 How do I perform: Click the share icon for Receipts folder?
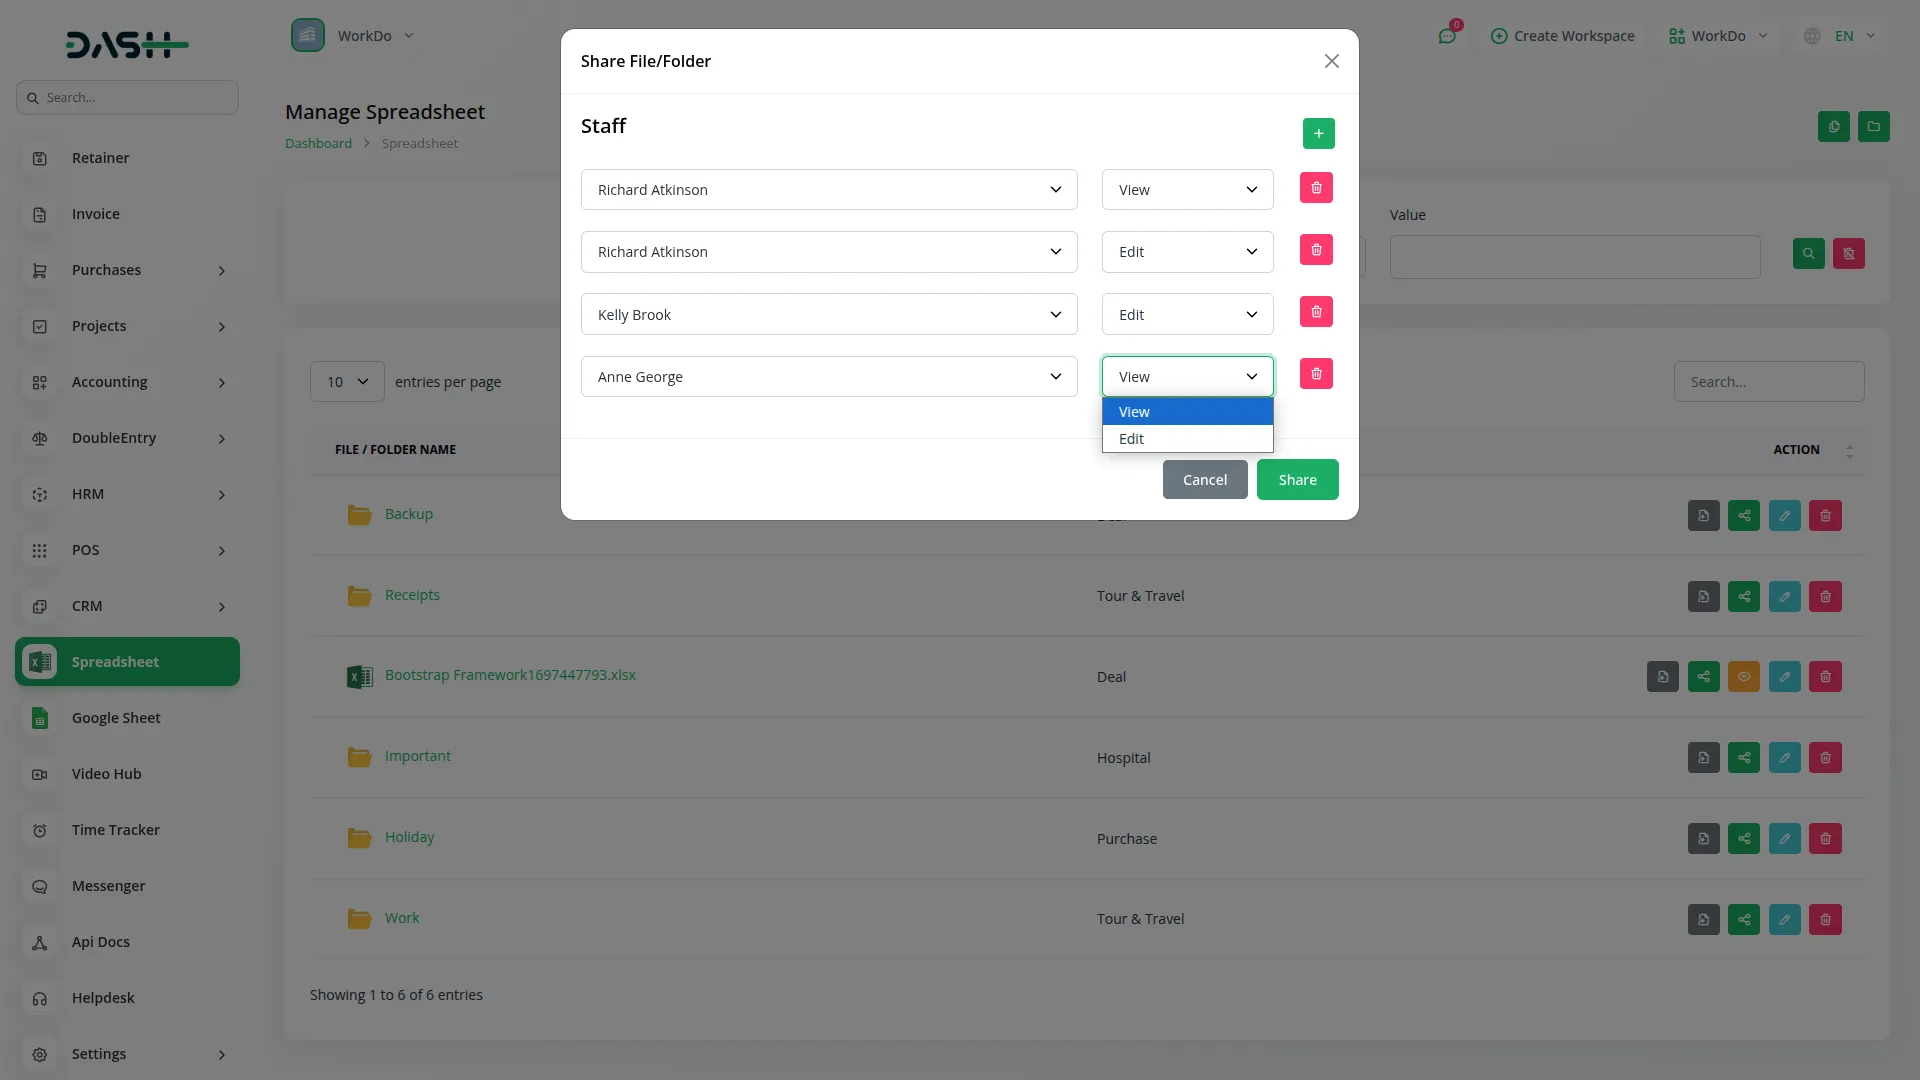[x=1743, y=597]
